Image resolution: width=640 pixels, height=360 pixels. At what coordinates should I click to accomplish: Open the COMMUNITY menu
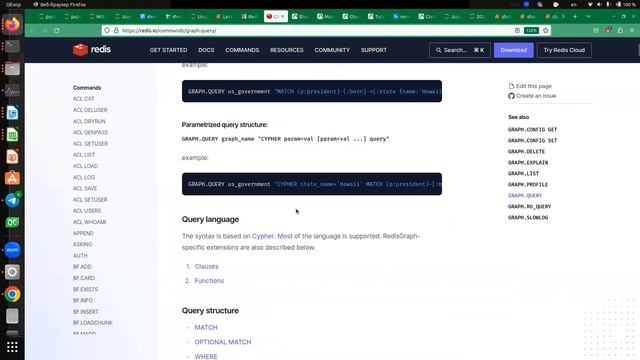click(332, 50)
